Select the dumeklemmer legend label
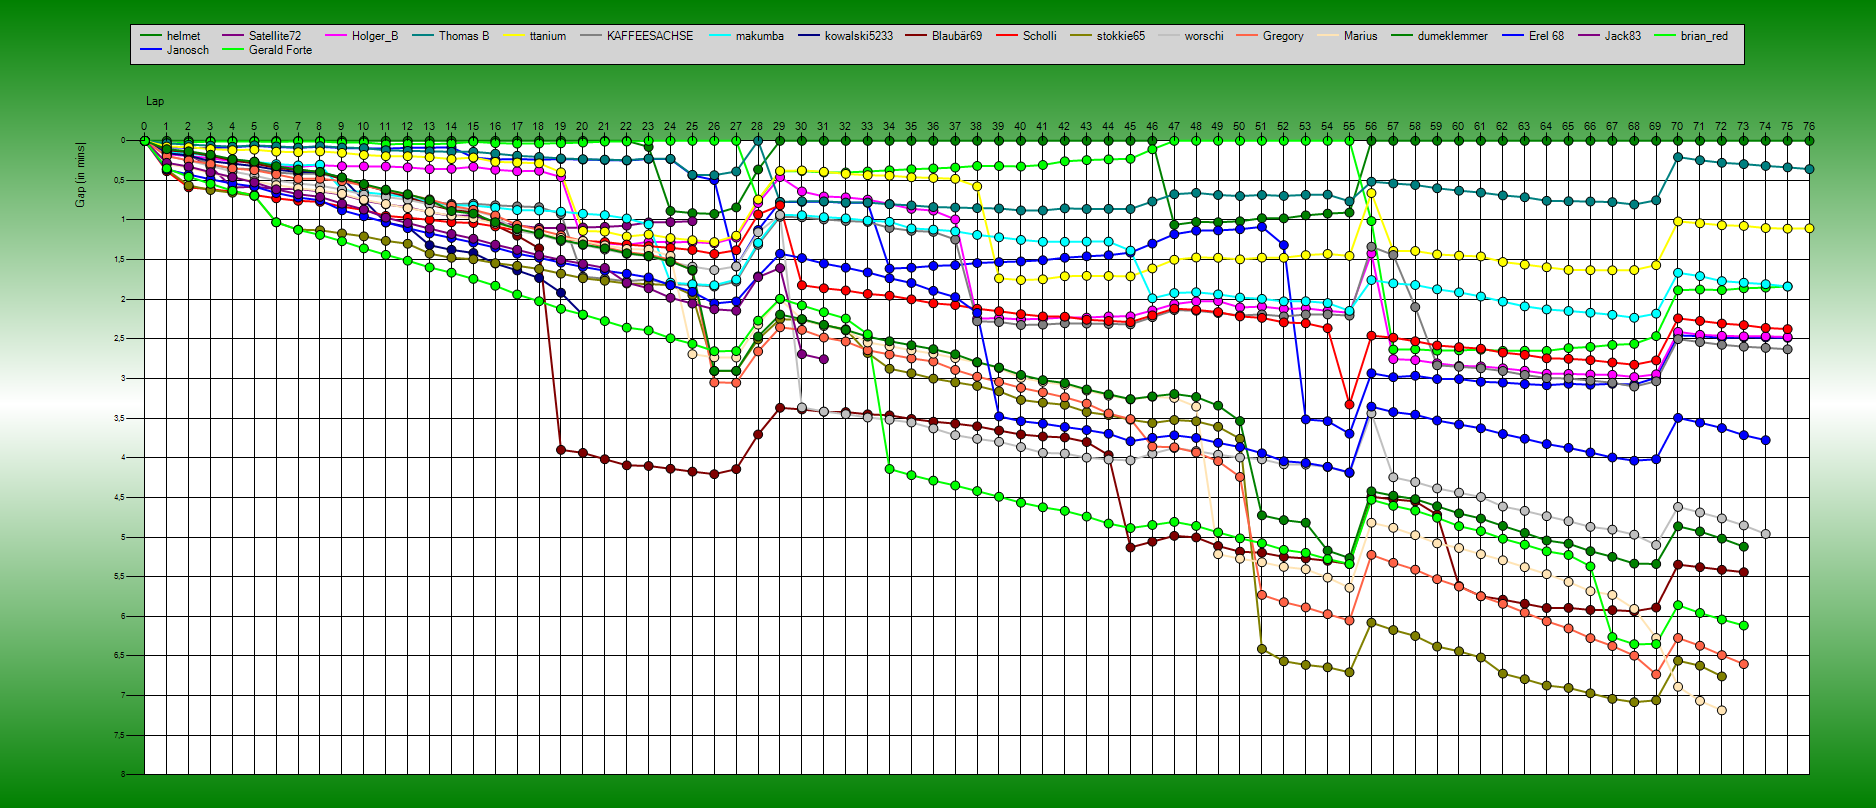1876x808 pixels. pos(1452,36)
